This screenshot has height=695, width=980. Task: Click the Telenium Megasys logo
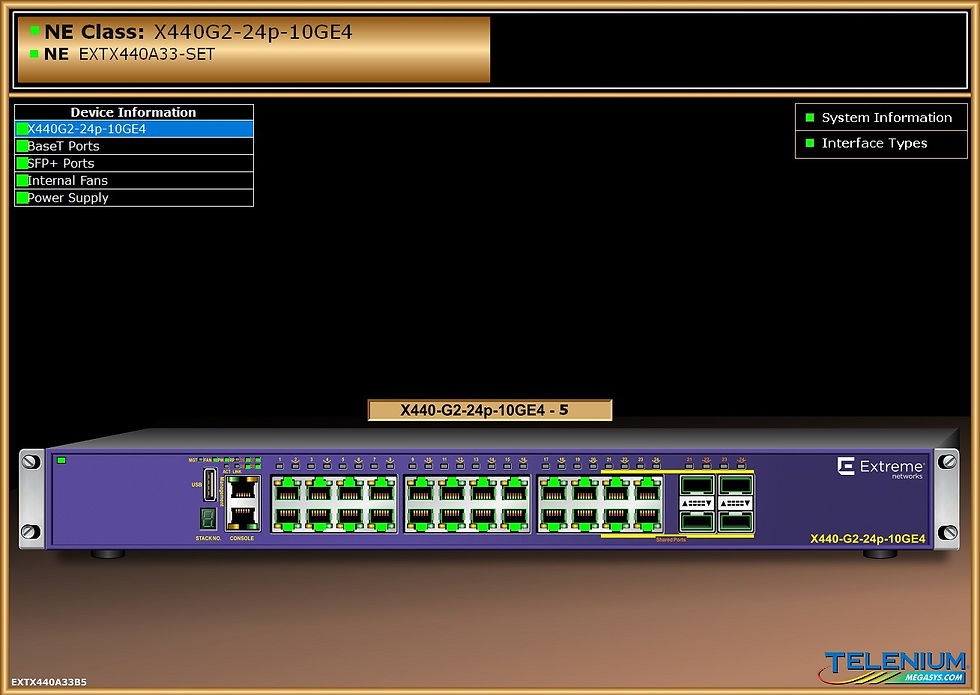click(893, 667)
